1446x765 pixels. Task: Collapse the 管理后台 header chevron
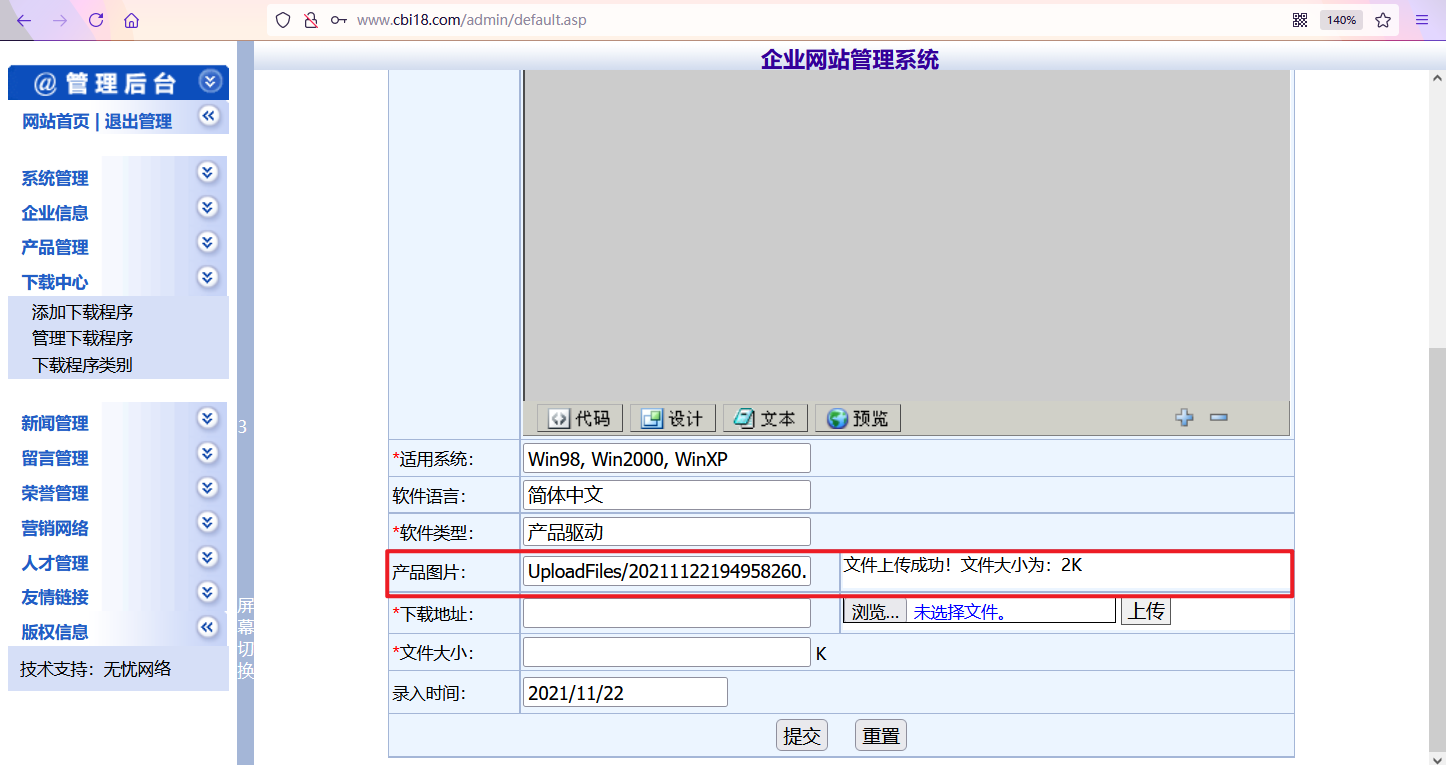pos(209,81)
